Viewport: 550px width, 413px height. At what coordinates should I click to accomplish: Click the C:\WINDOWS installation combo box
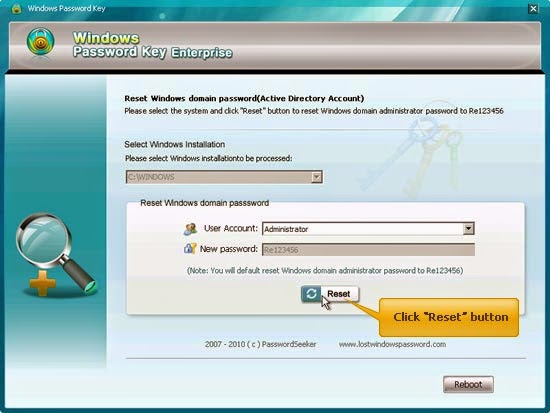pos(224,177)
